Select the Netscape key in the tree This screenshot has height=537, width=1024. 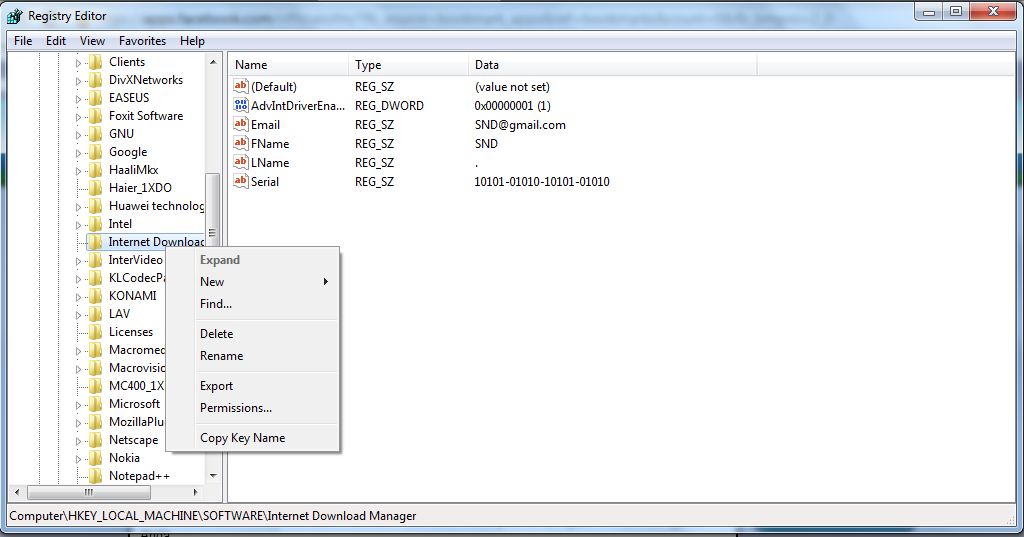point(133,440)
